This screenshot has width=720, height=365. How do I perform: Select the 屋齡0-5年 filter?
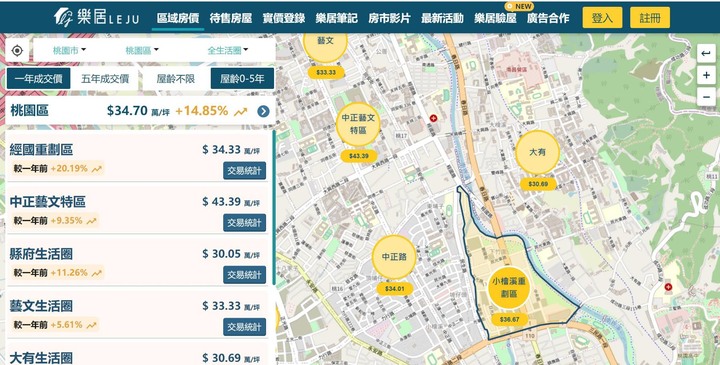tap(242, 79)
